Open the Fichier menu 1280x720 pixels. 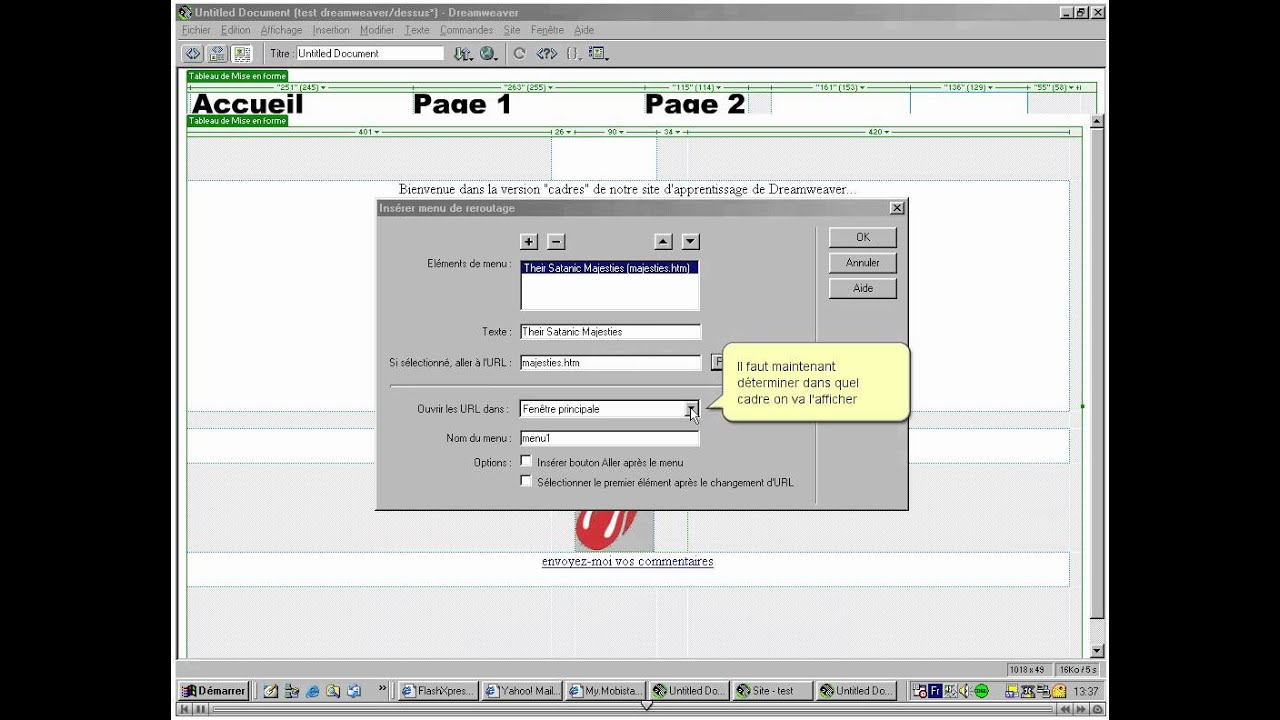196,30
